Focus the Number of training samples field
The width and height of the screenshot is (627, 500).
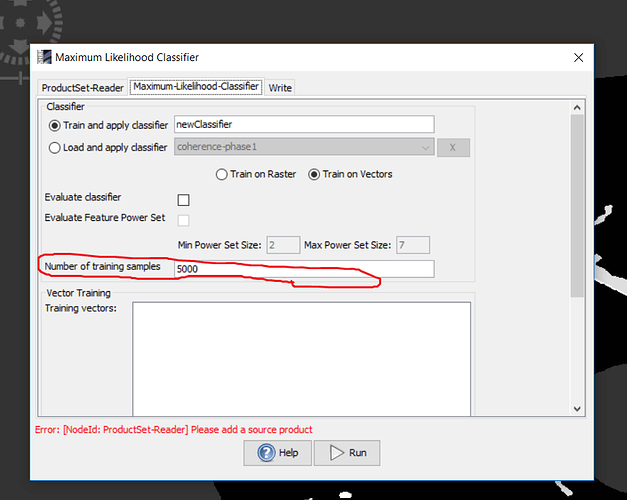tap(304, 269)
